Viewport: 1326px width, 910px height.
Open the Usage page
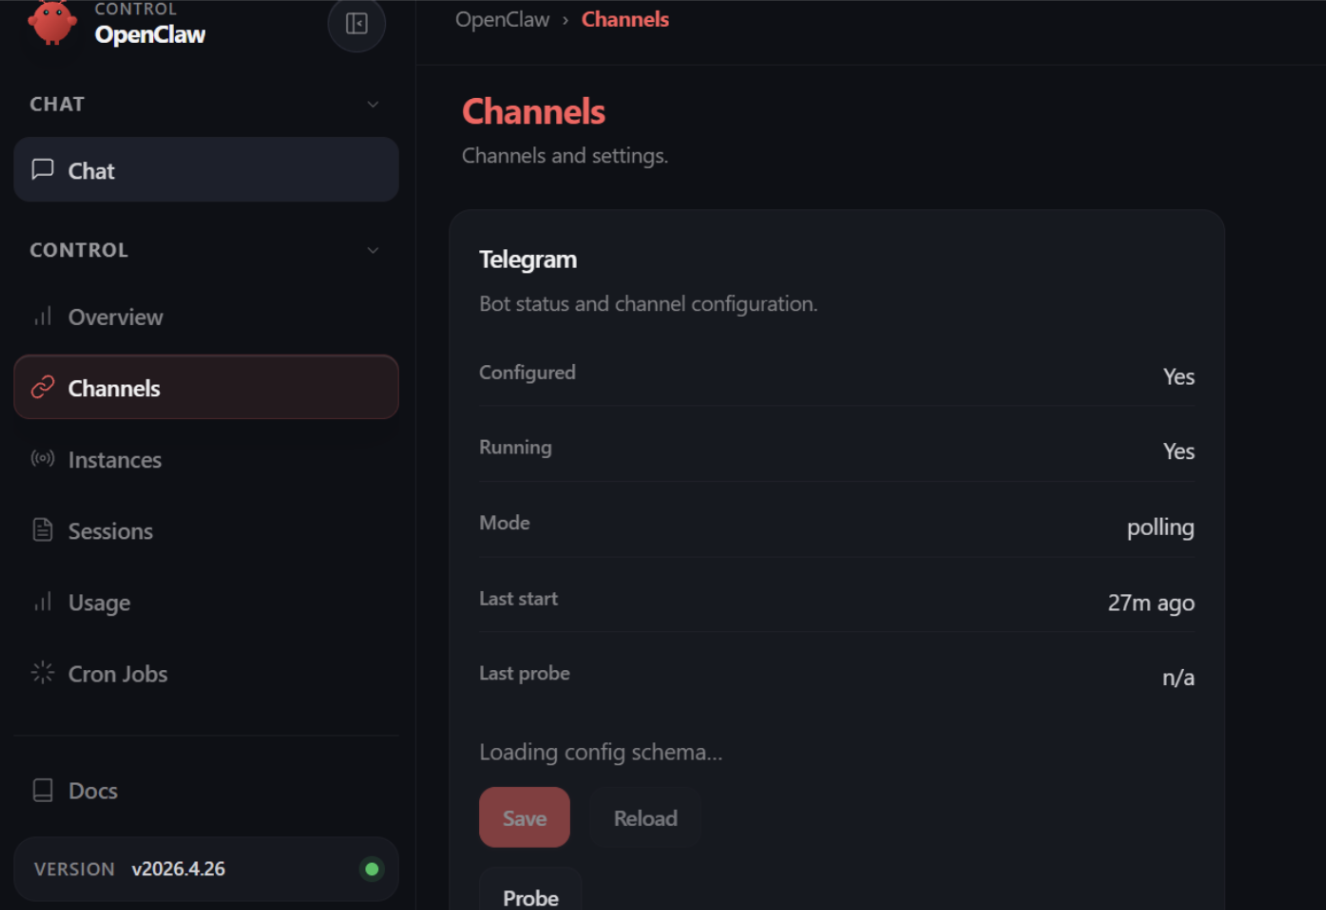[206, 602]
